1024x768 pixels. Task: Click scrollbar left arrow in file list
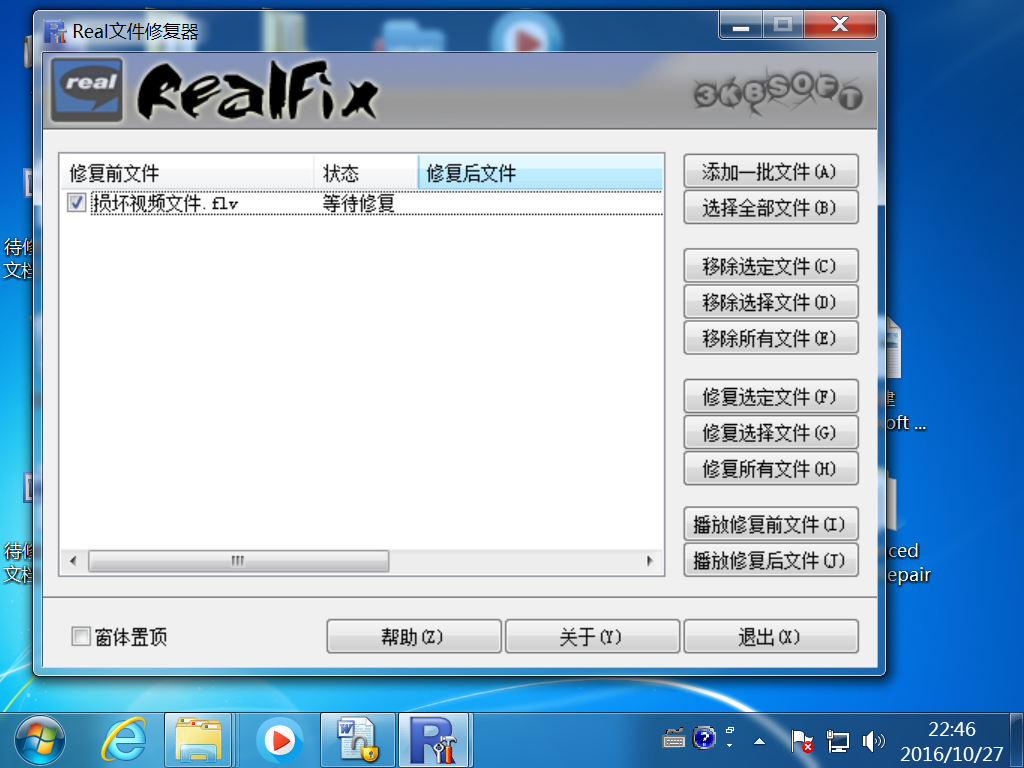(73, 561)
